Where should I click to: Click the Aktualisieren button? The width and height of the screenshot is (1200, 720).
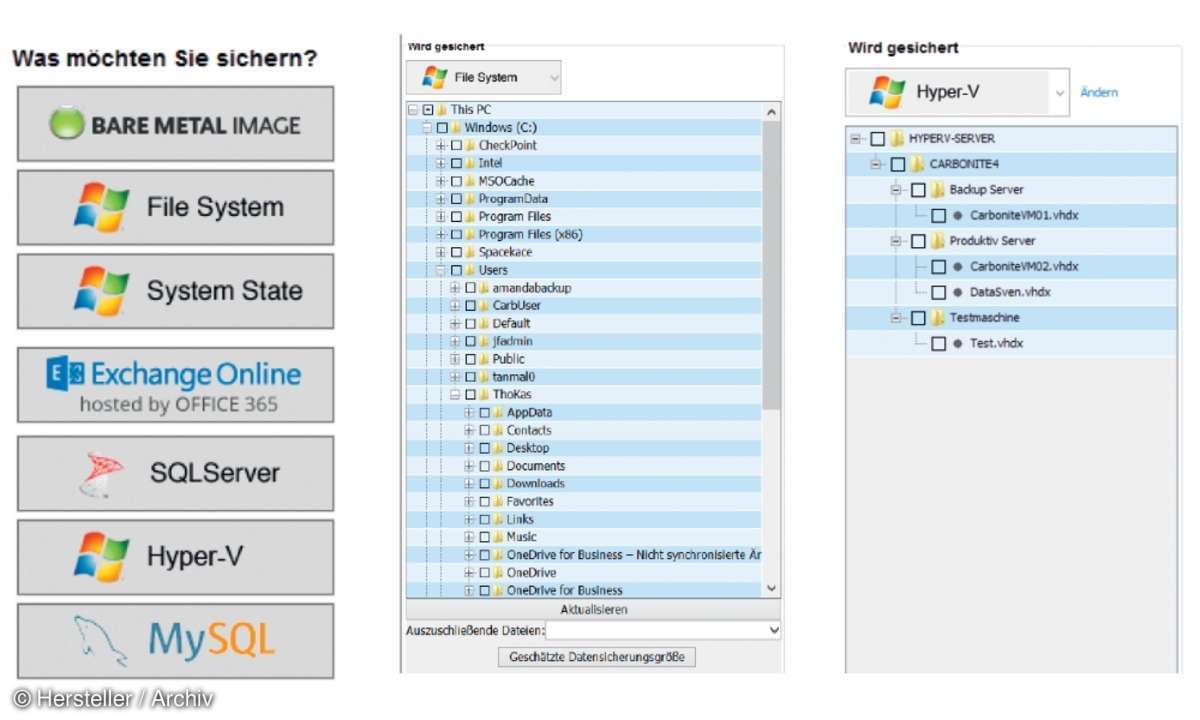[593, 609]
